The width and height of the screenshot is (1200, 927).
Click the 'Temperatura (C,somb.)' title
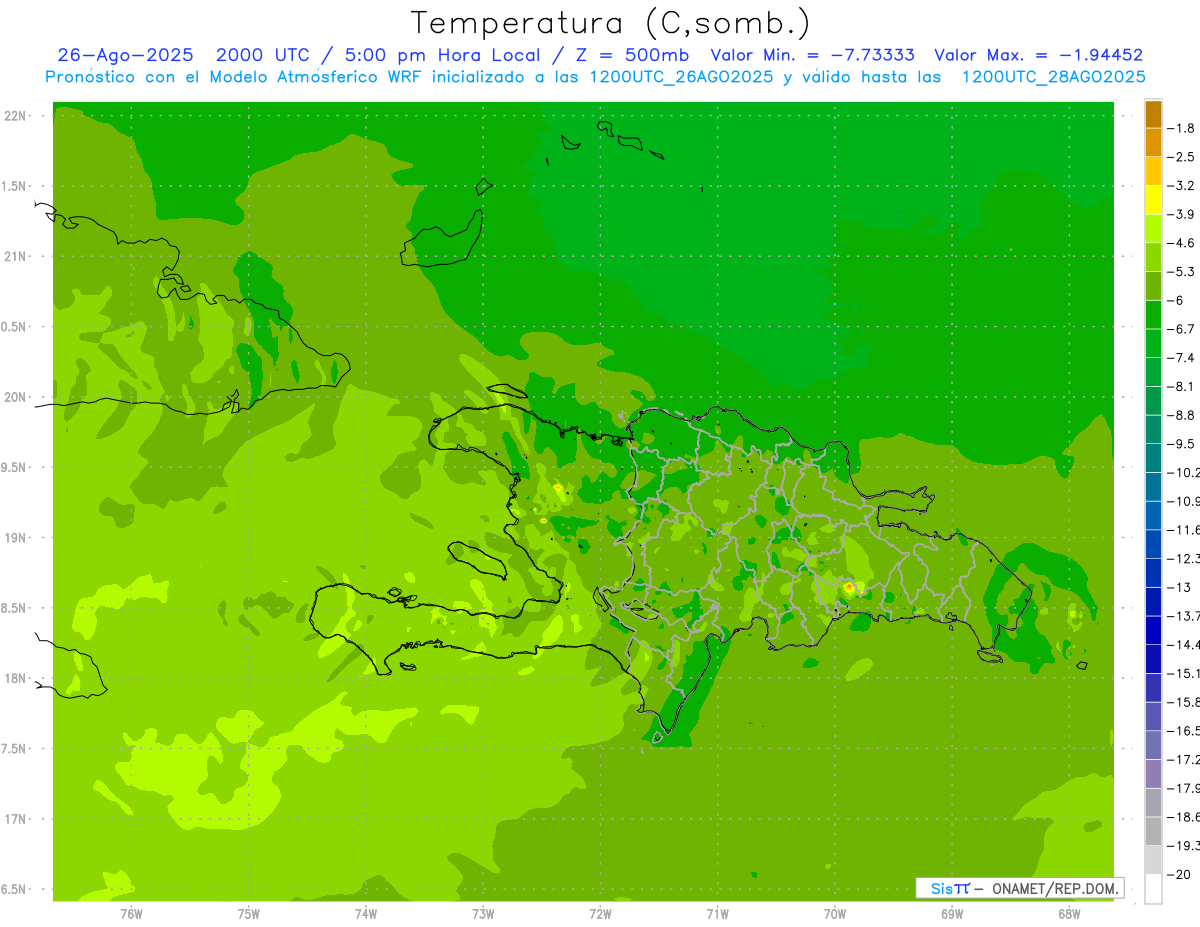tap(610, 22)
